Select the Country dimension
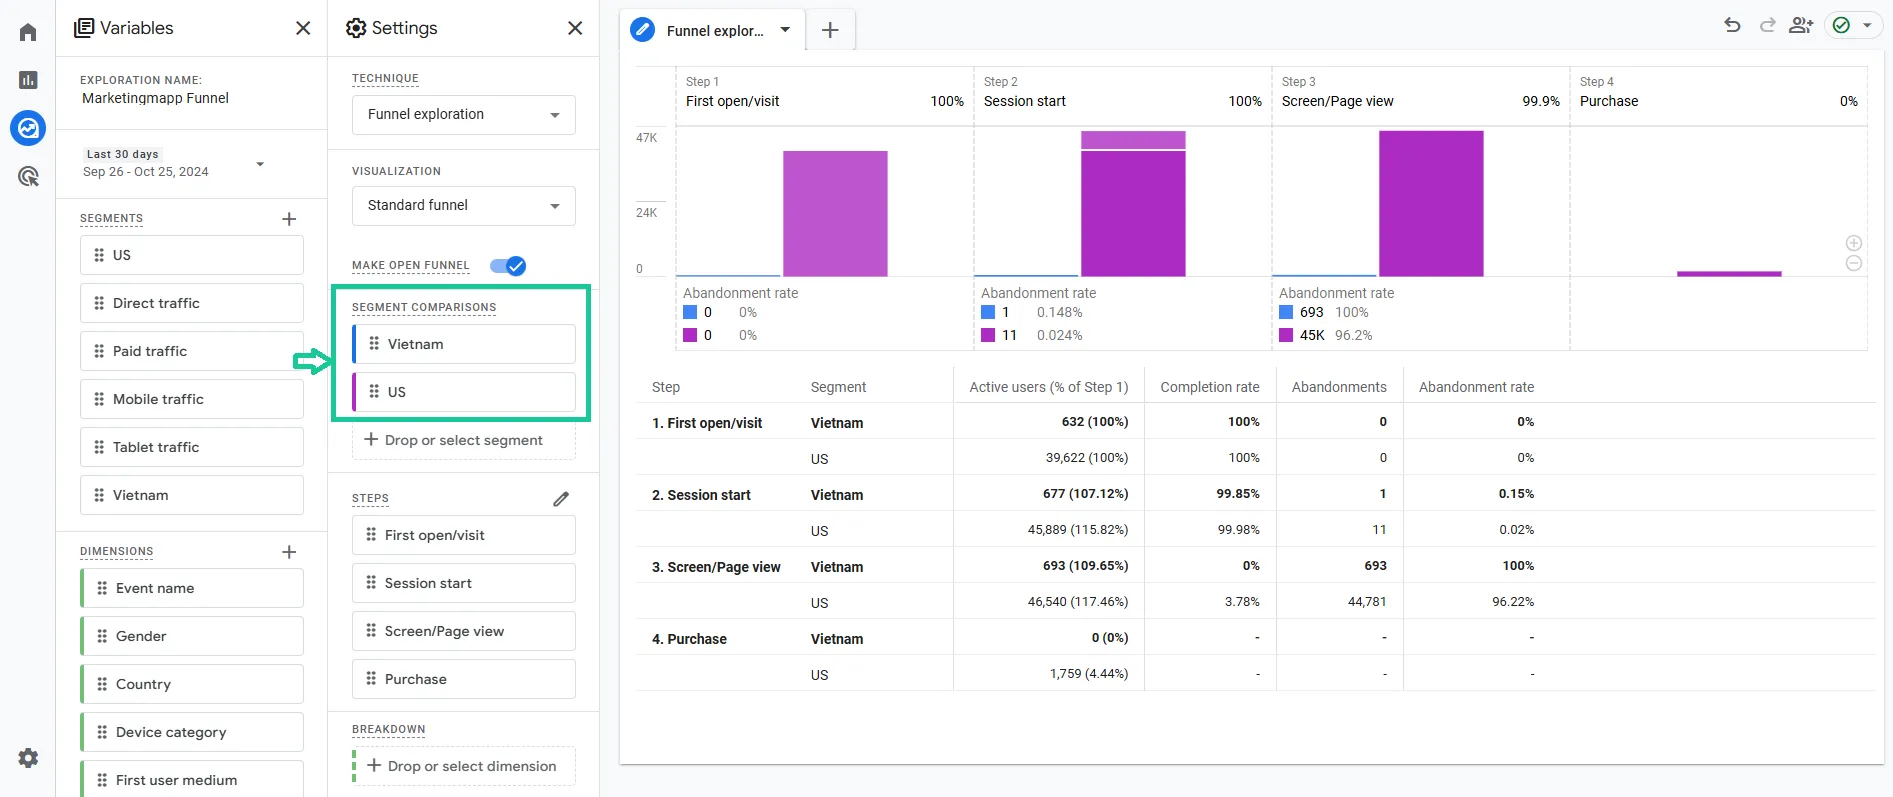The image size is (1893, 797). [x=192, y=684]
